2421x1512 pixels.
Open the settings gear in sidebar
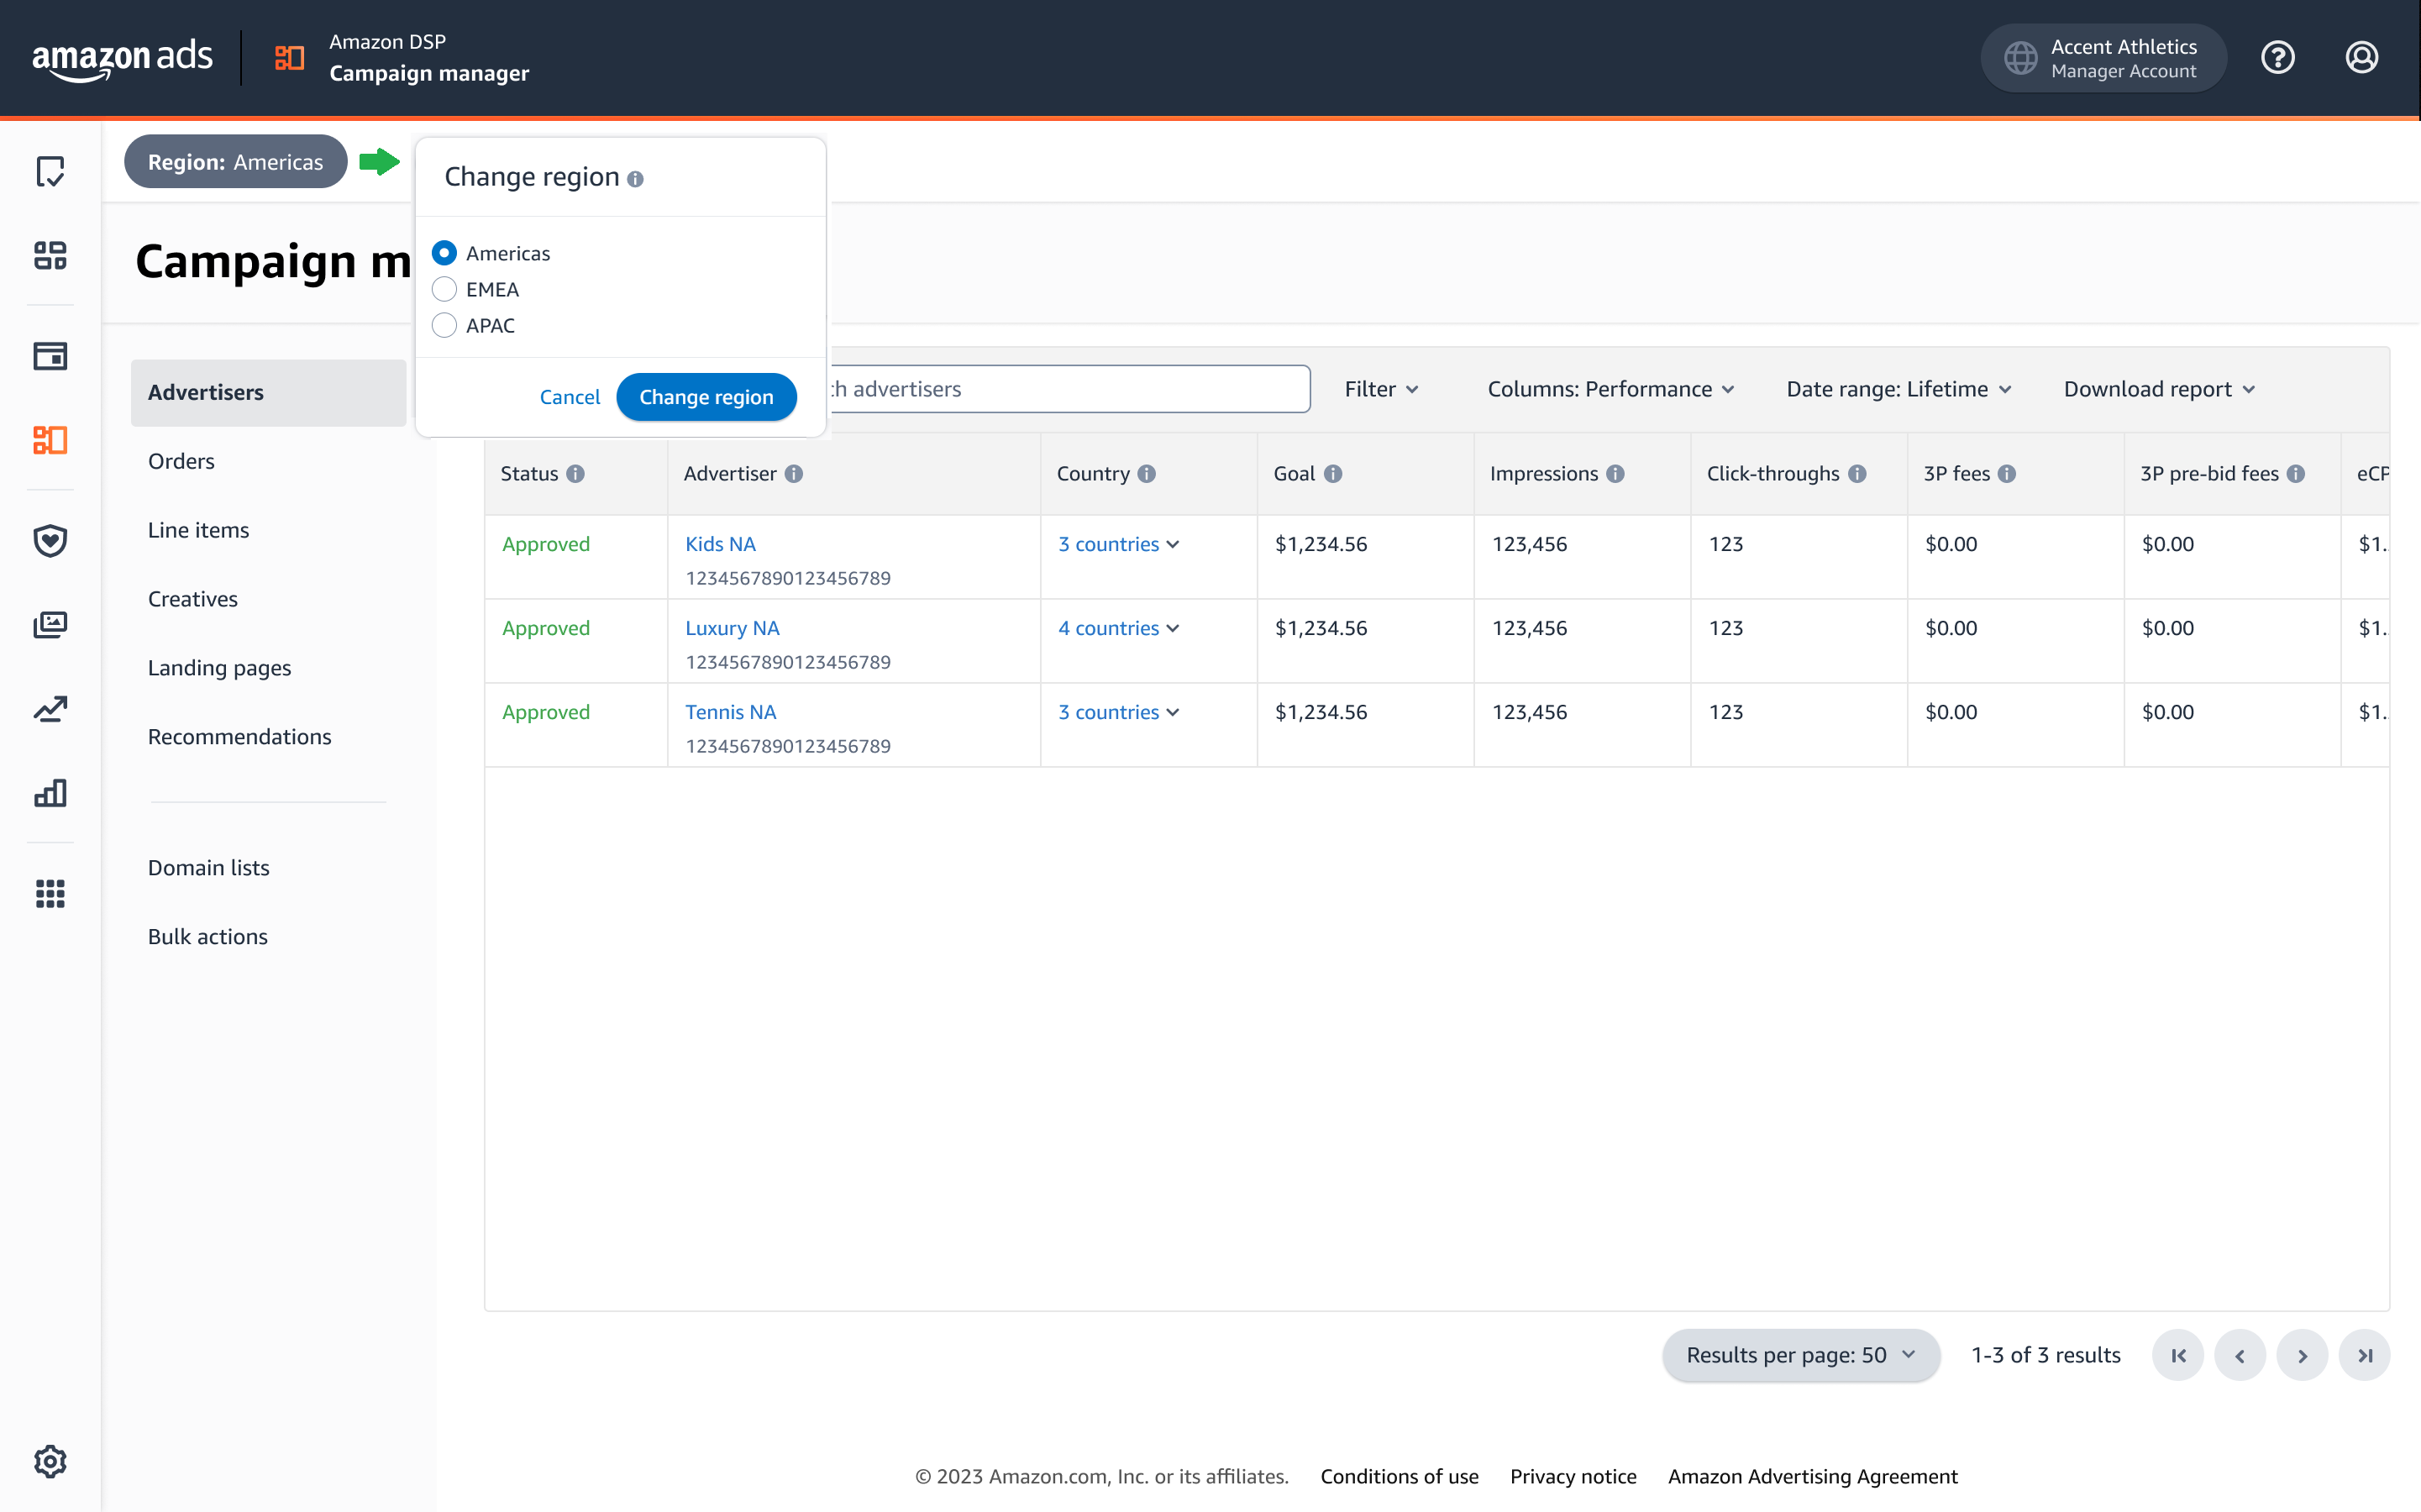tap(50, 1461)
